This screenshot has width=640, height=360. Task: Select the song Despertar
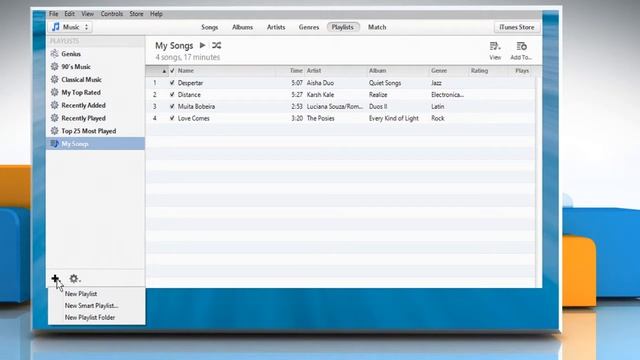tap(190, 82)
